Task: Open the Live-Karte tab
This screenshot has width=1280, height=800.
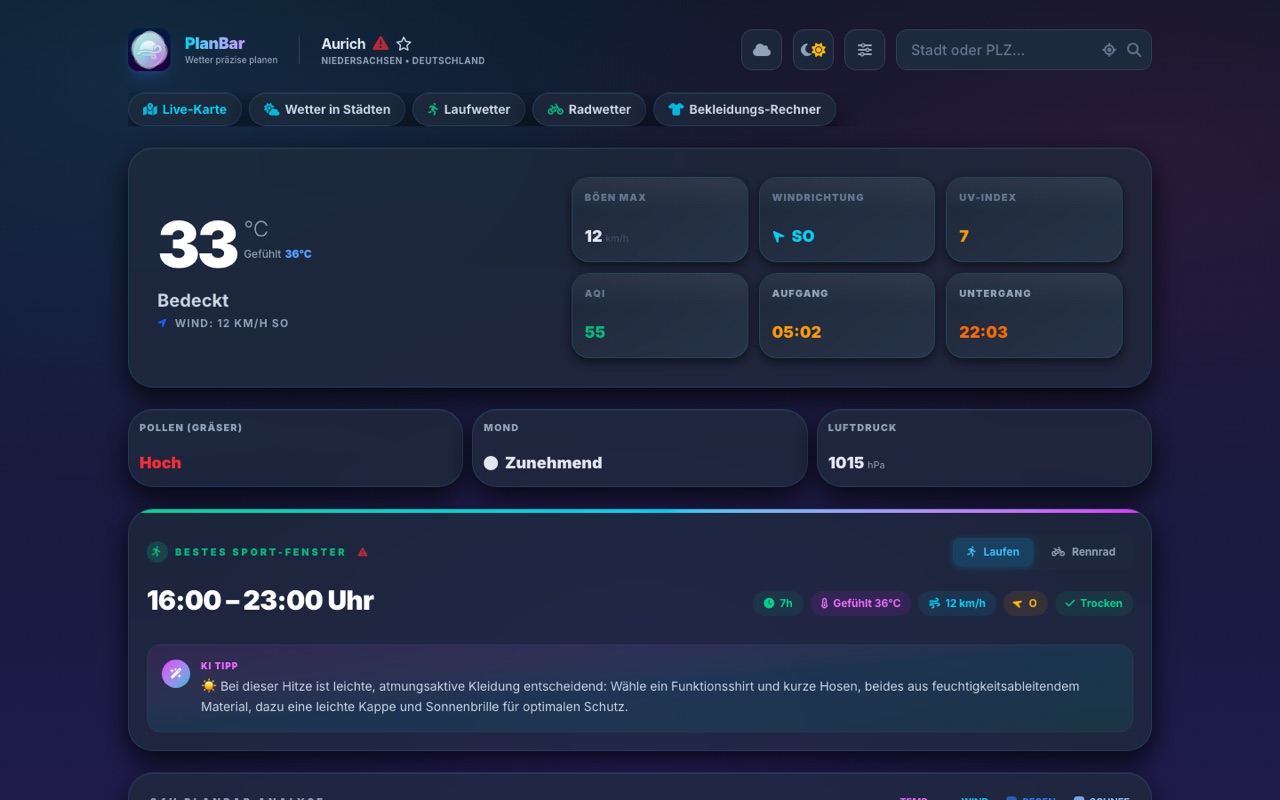Action: click(x=185, y=109)
